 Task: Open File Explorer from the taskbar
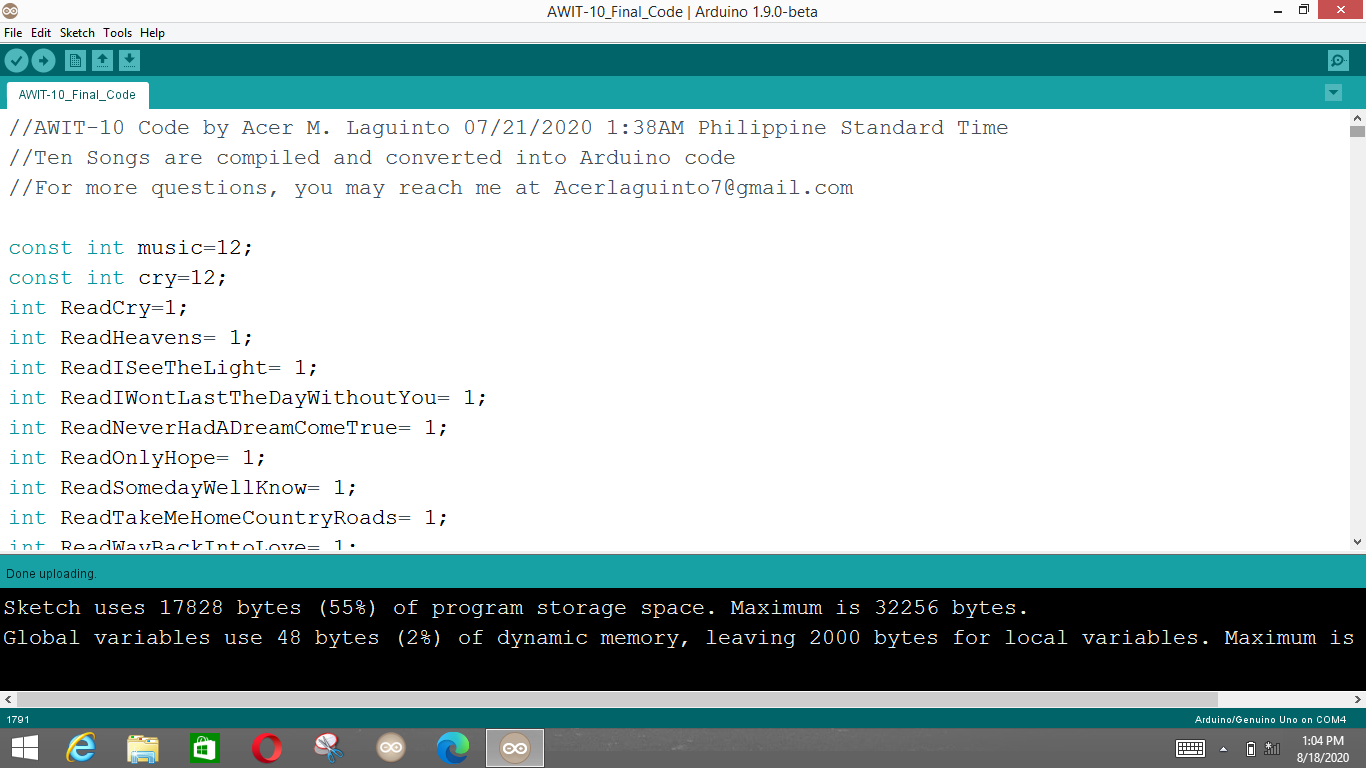coord(143,748)
